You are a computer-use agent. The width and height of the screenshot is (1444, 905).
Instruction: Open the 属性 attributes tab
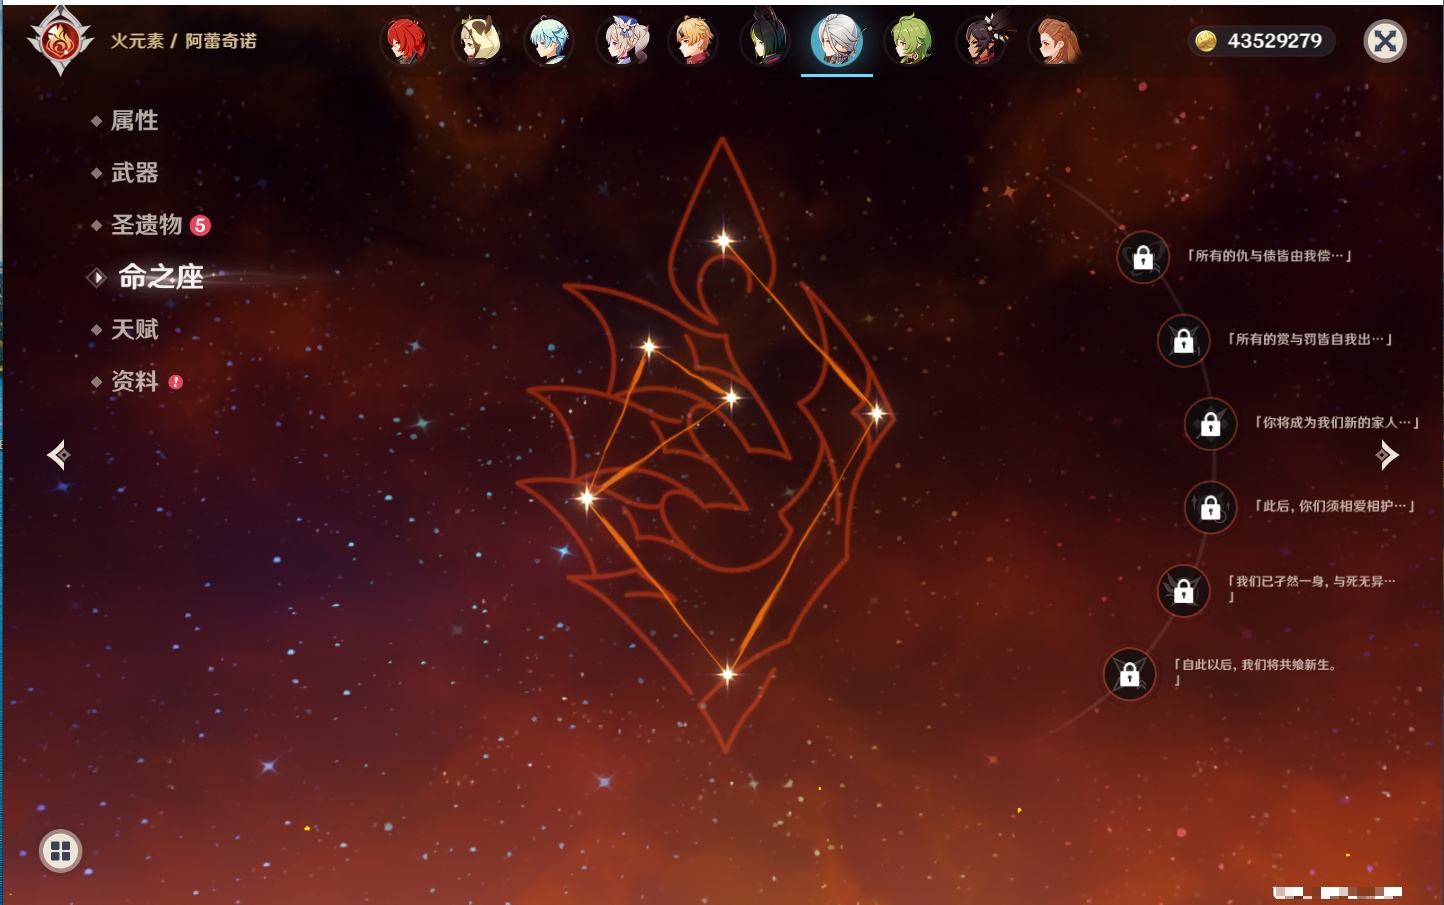pyautogui.click(x=134, y=121)
